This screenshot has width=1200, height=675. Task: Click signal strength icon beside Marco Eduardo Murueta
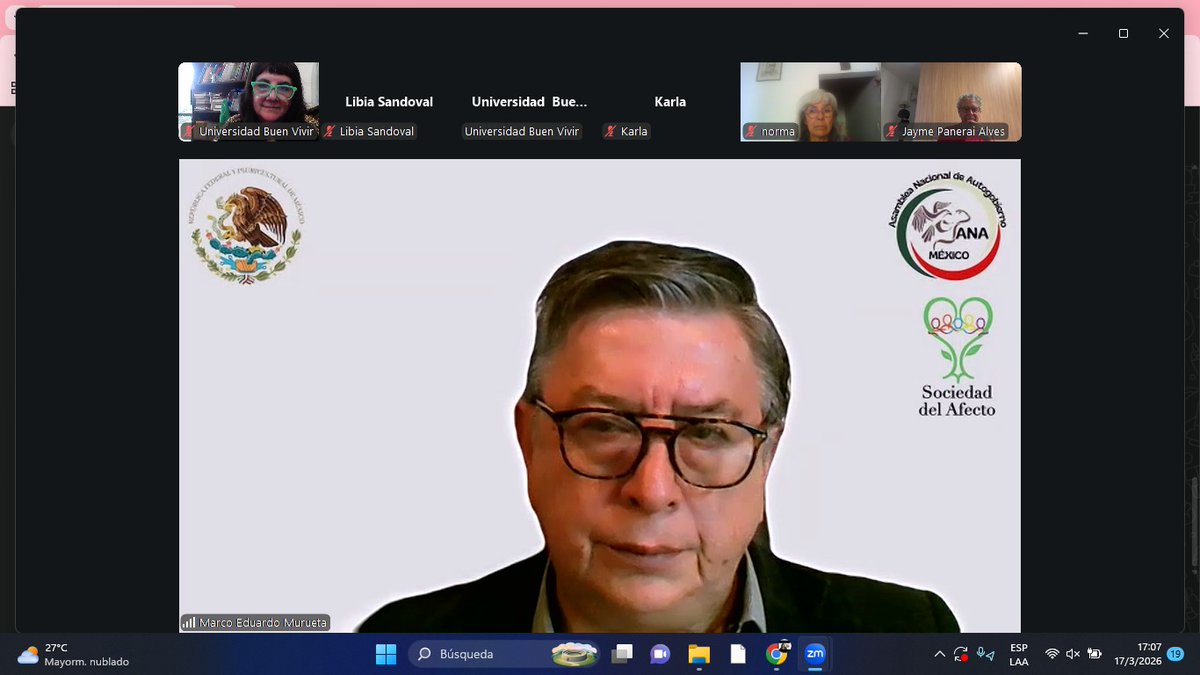coord(189,622)
